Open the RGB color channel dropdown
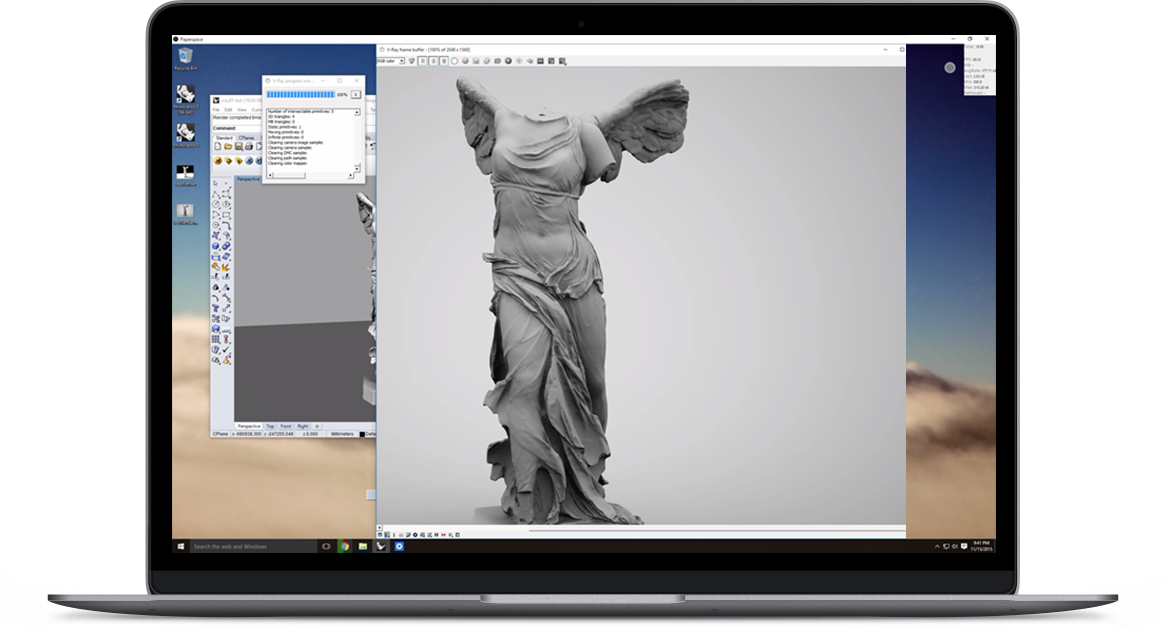The height and width of the screenshot is (630, 1164). [390, 61]
